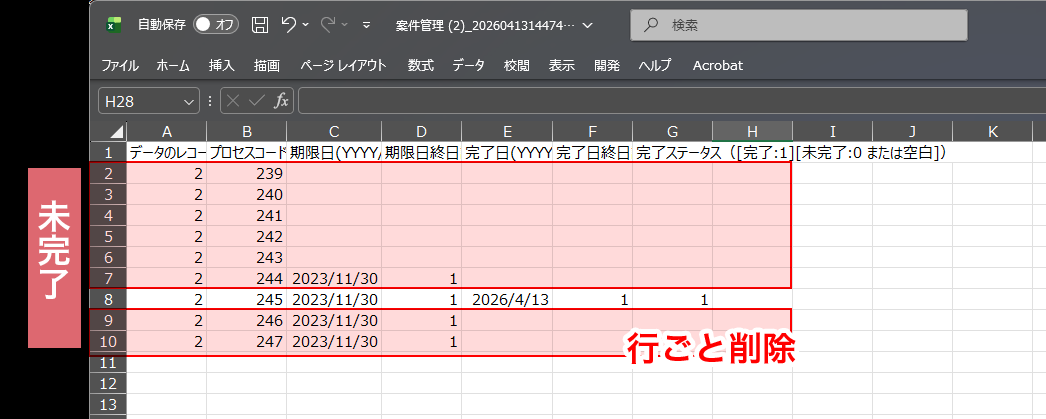This screenshot has height=419, width=1046.
Task: Open the ファイル menu tab
Action: 120,65
